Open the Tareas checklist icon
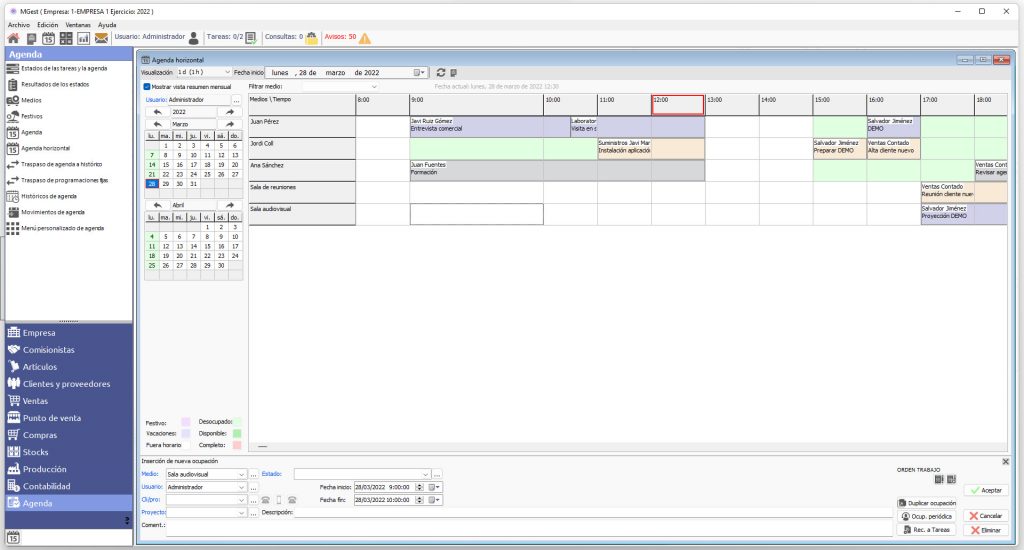Screen dimensions: 1024x550 (251, 38)
